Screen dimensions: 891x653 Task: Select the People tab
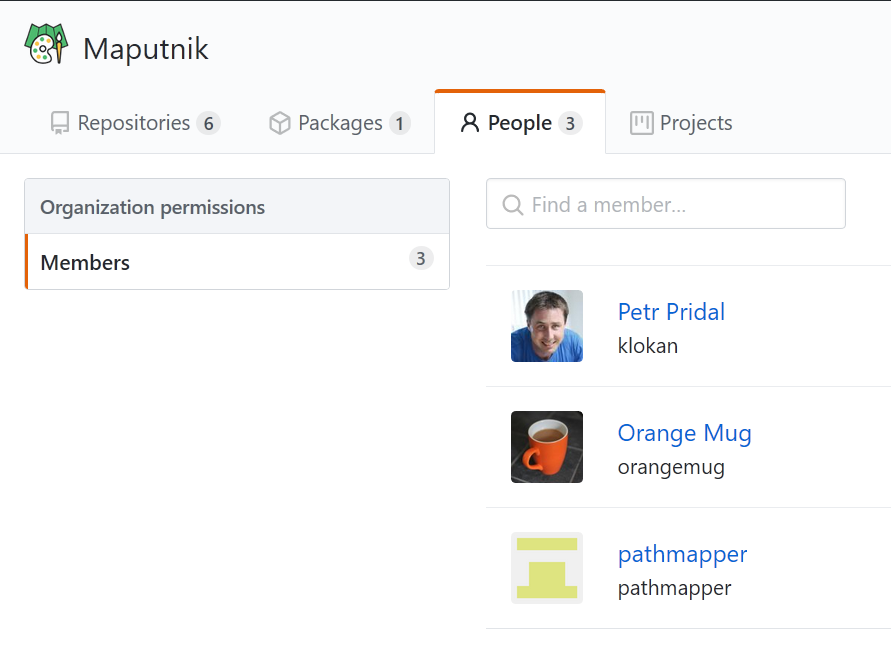click(521, 123)
